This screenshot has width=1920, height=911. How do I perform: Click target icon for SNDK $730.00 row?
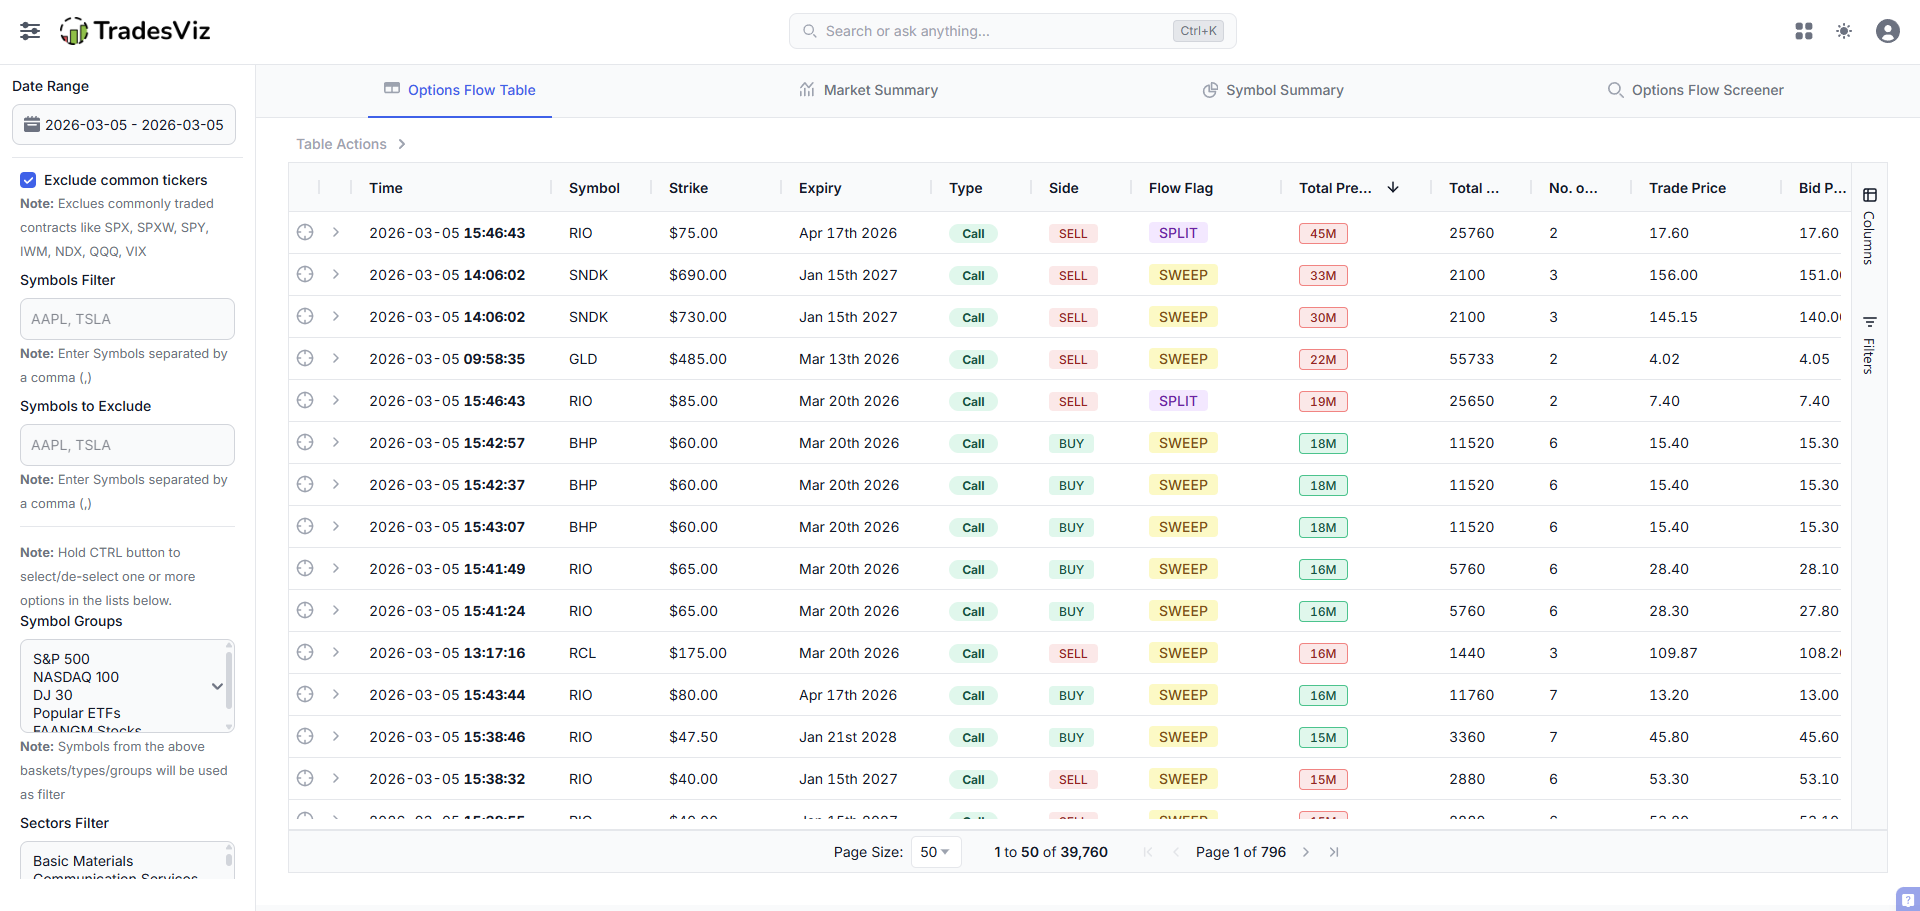pos(305,317)
